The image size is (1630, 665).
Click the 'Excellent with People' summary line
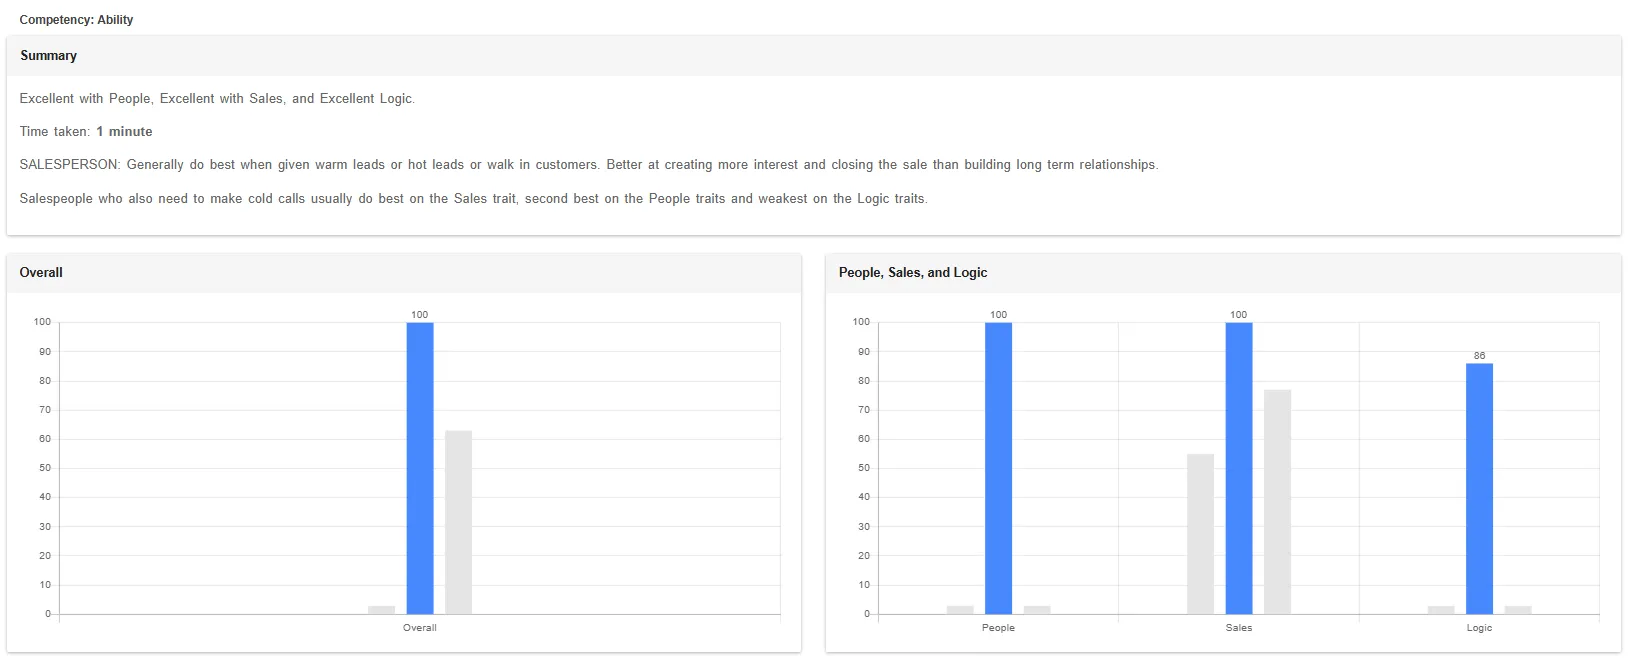click(x=217, y=99)
